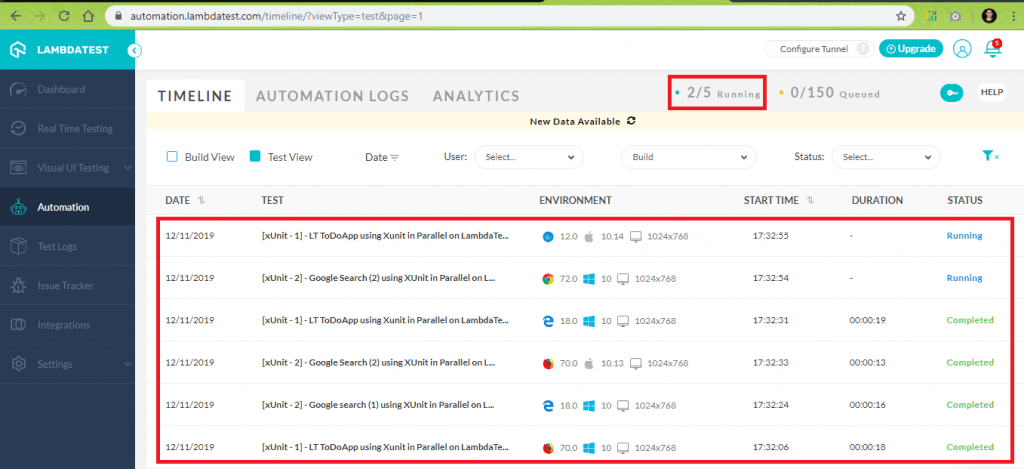Toggle the Test View checkbox

(x=255, y=157)
